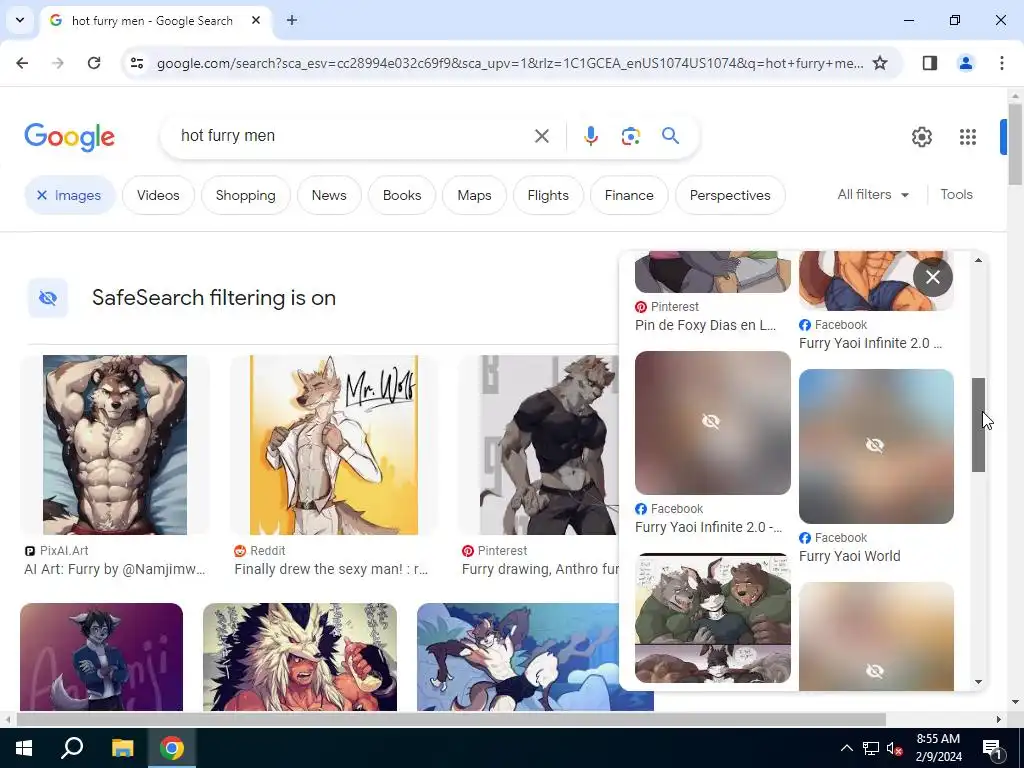Reveal blurred image above Furry Yaoi World
Screen dimensions: 1024x768
click(x=876, y=446)
